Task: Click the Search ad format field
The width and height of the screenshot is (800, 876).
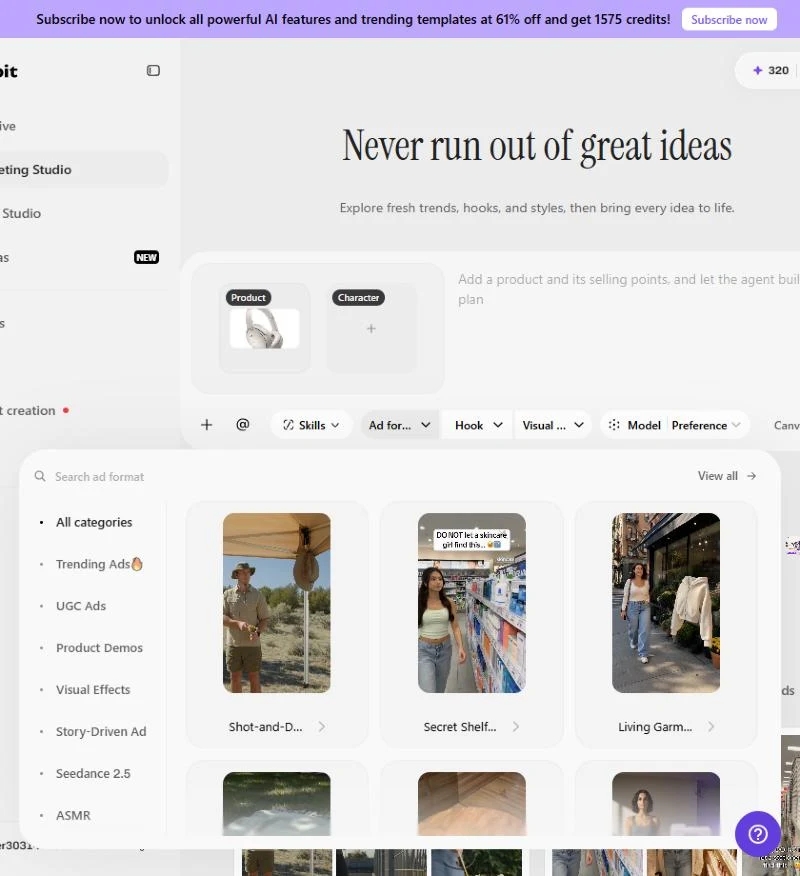Action: coord(99,477)
